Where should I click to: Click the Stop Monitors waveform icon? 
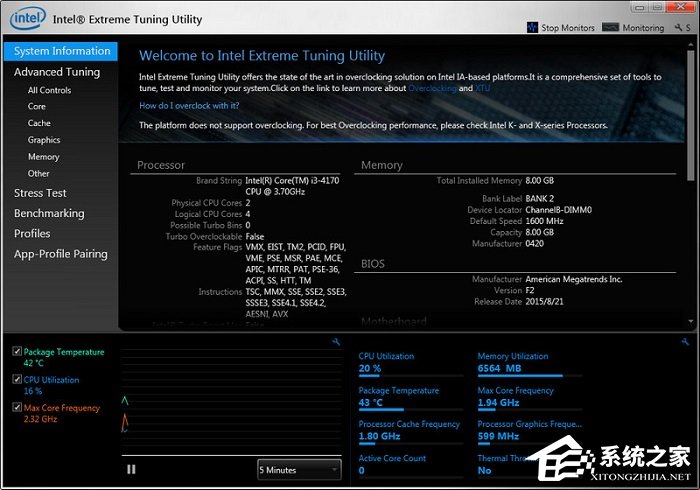(532, 27)
